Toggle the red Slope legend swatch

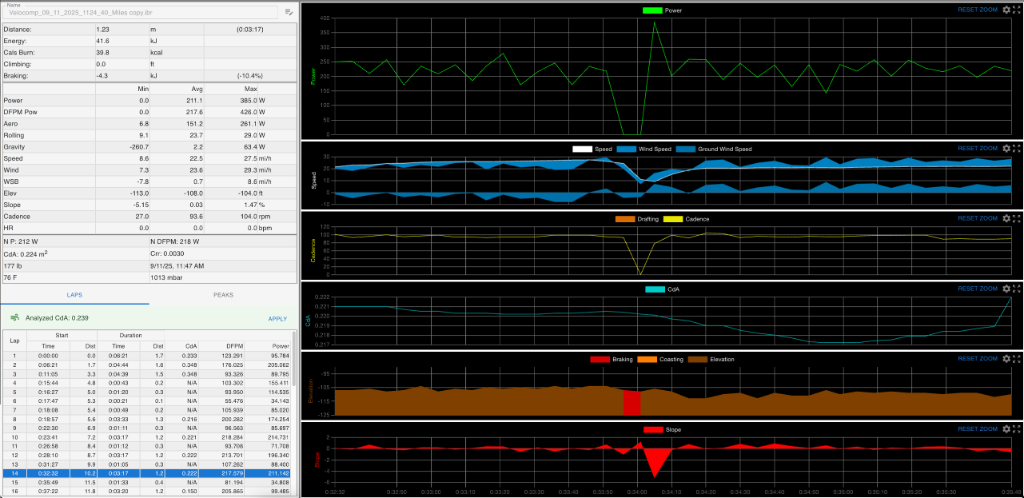click(654, 429)
